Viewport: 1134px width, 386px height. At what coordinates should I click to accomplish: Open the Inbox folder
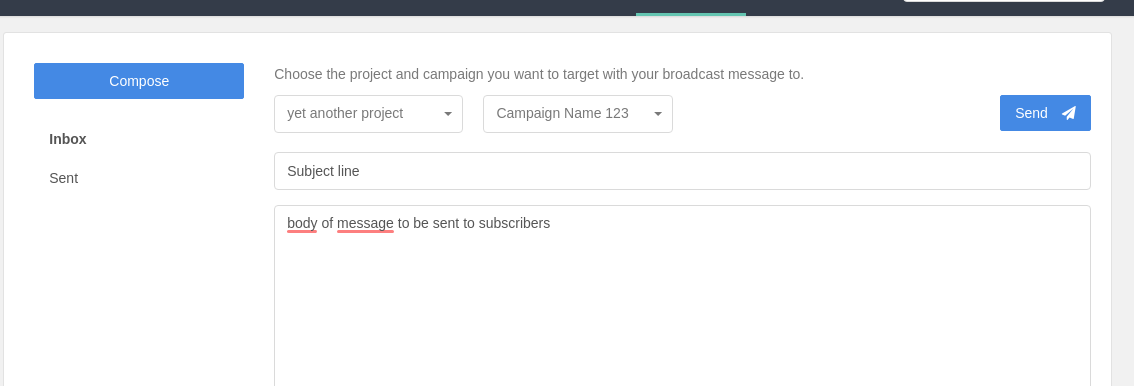(68, 140)
